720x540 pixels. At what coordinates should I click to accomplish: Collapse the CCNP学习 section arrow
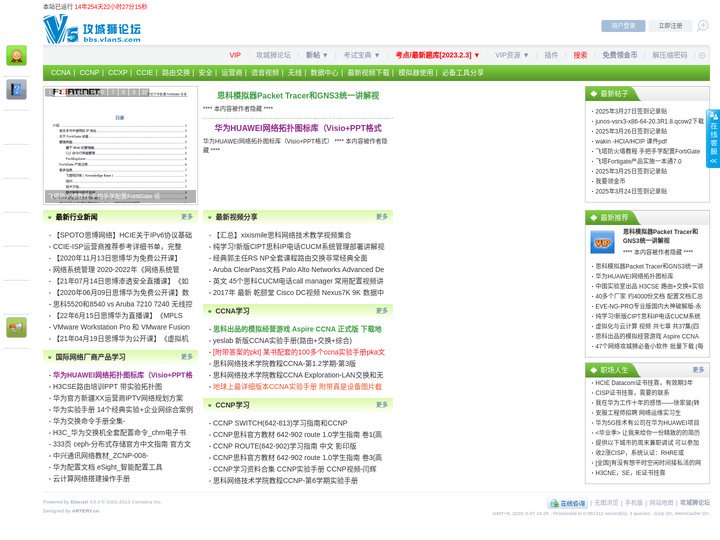[209, 405]
